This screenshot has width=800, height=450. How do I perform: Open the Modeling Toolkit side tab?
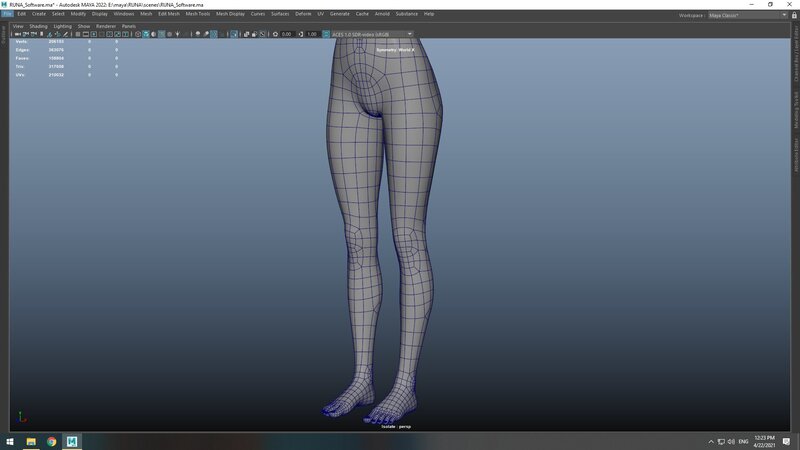point(796,107)
